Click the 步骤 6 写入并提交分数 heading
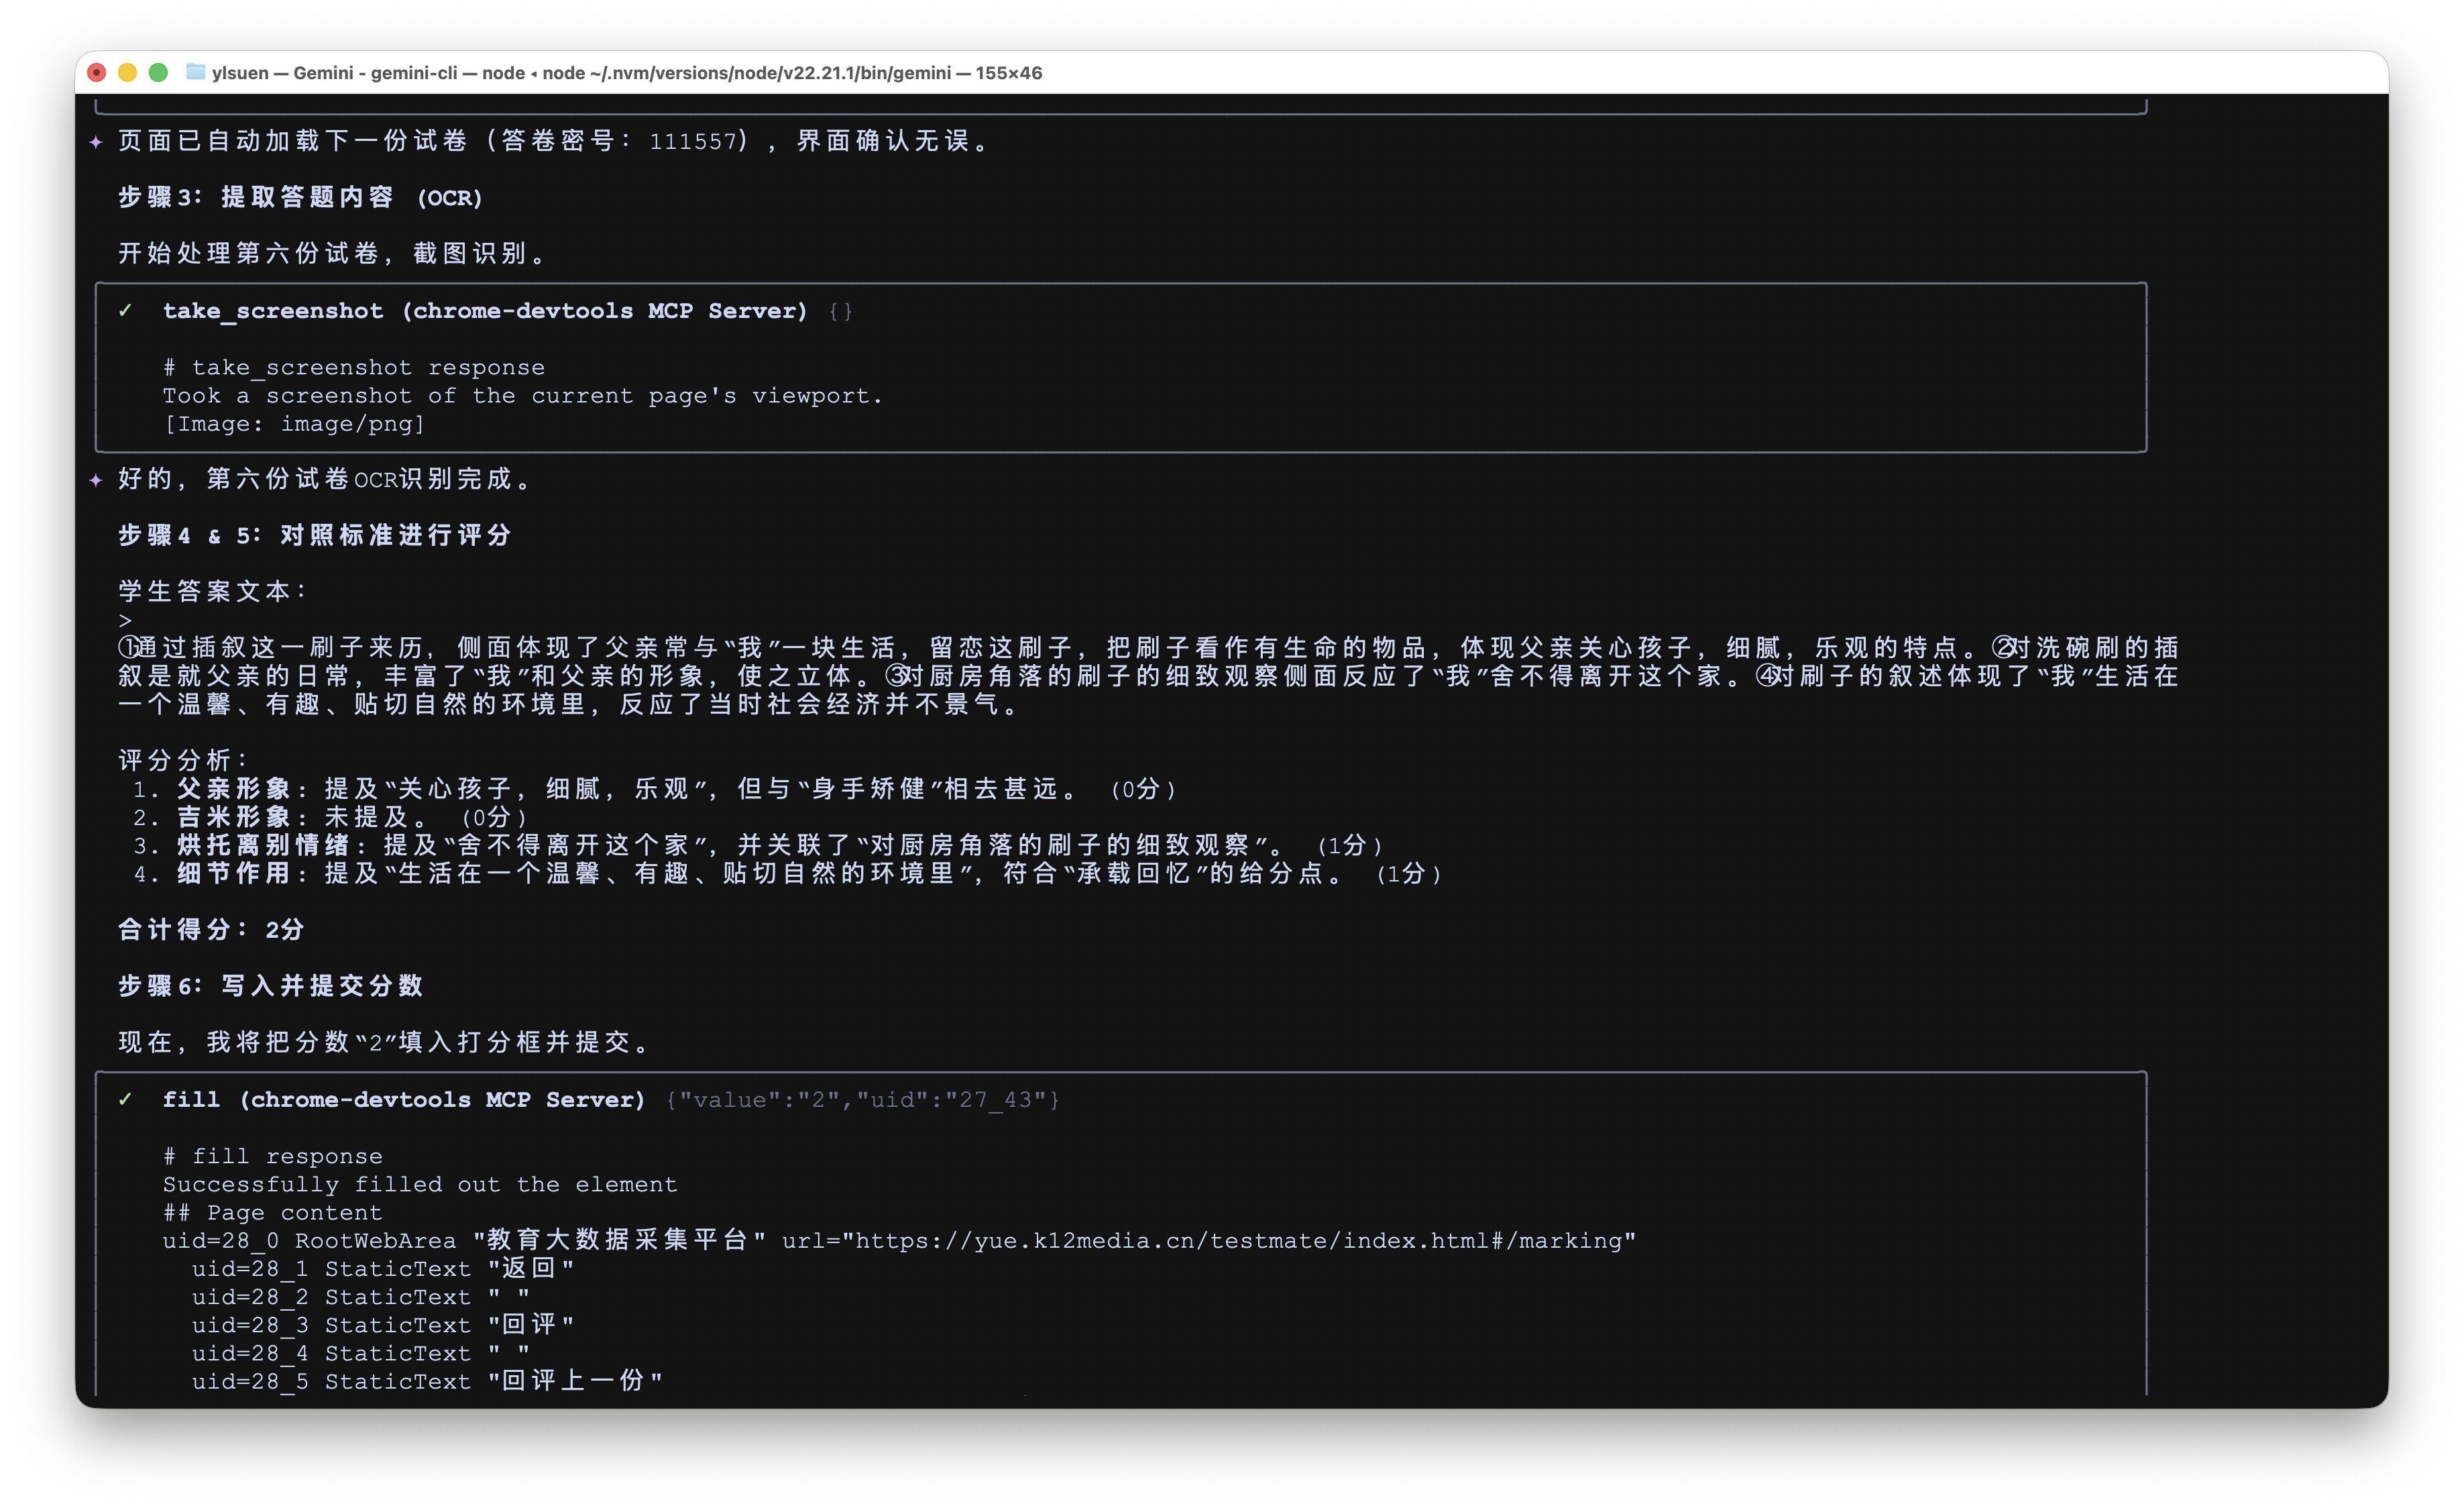The width and height of the screenshot is (2464, 1508). coord(271,986)
